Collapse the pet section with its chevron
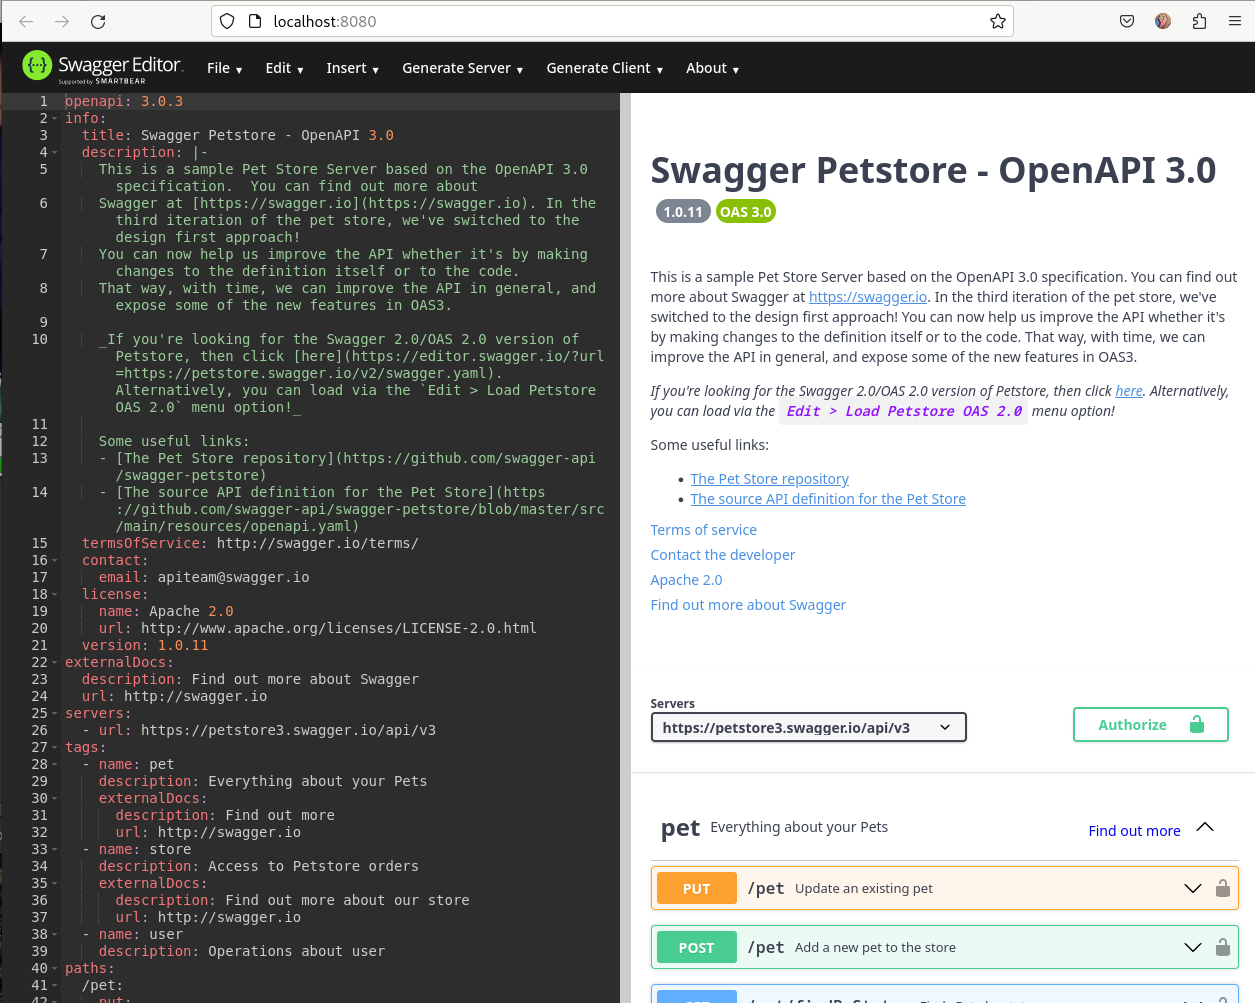The height and width of the screenshot is (1003, 1255). (1205, 828)
